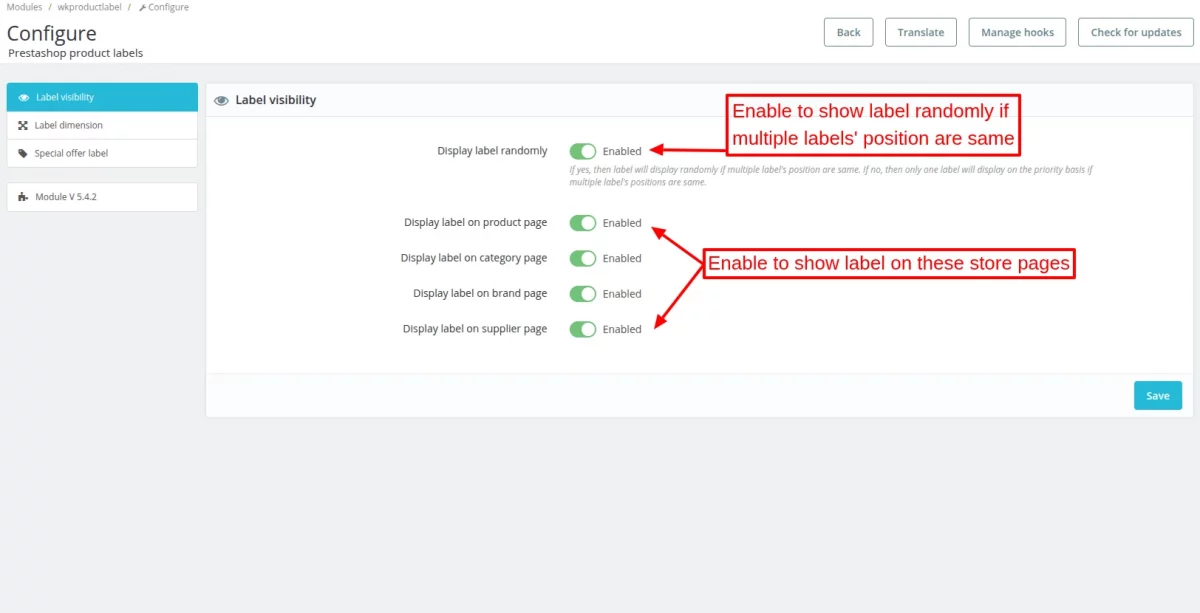Click the help text under Display label randomly
The height and width of the screenshot is (613, 1200).
click(x=831, y=176)
